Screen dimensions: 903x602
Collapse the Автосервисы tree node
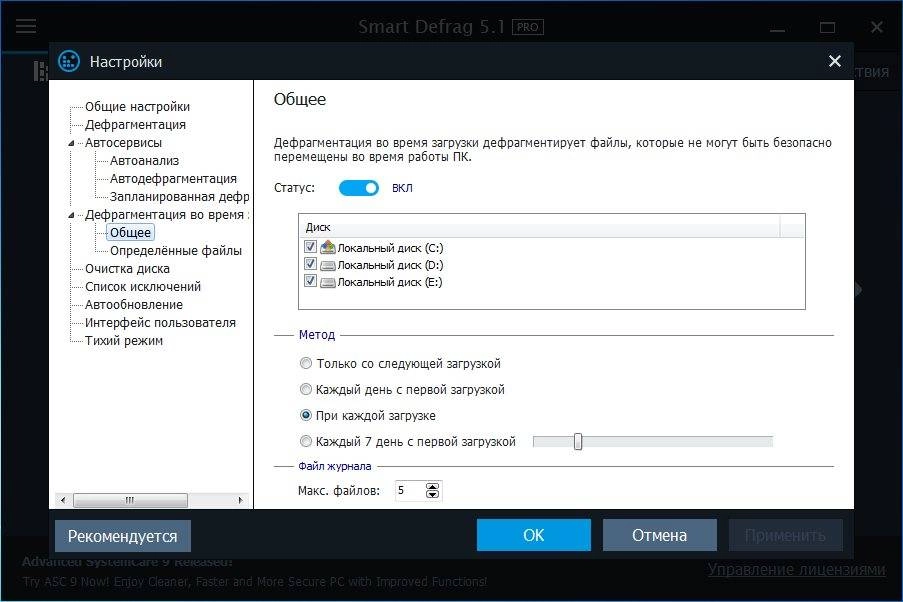71,143
